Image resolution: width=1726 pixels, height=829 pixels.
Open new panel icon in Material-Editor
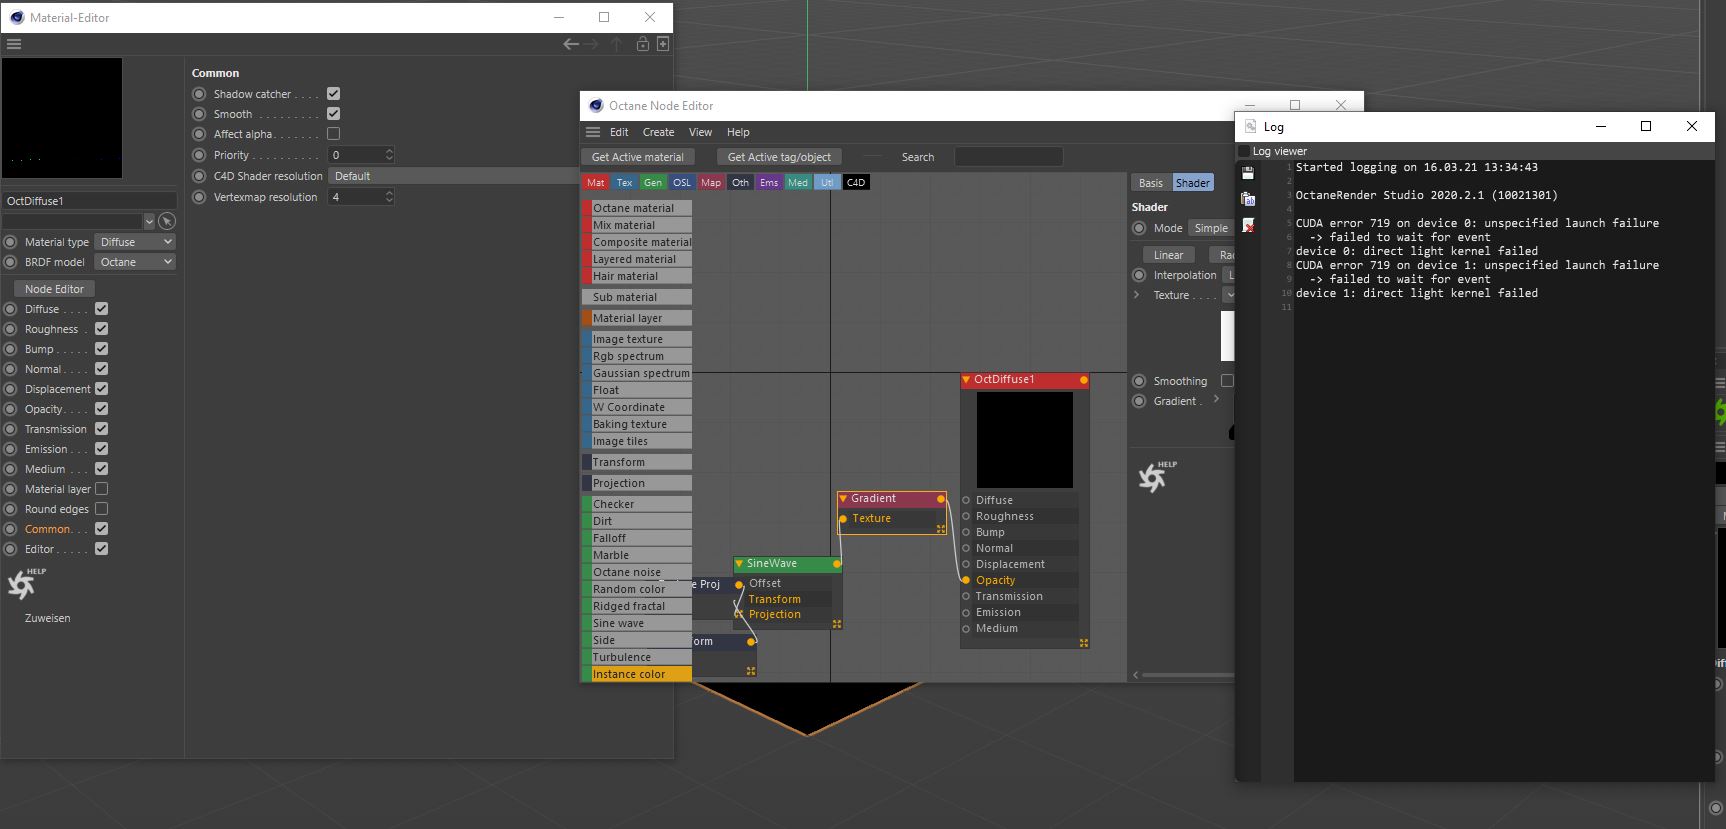tap(663, 44)
